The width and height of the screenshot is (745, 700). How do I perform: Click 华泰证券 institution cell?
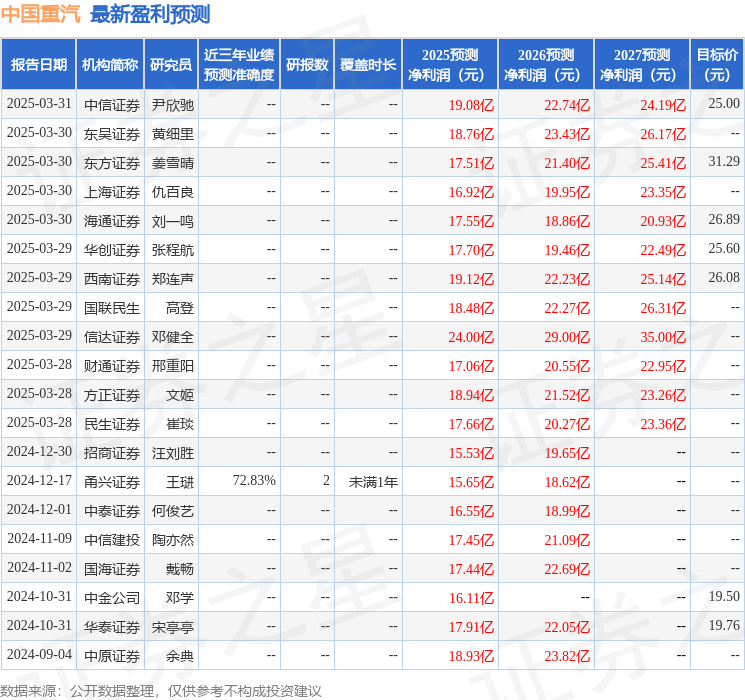tap(112, 627)
